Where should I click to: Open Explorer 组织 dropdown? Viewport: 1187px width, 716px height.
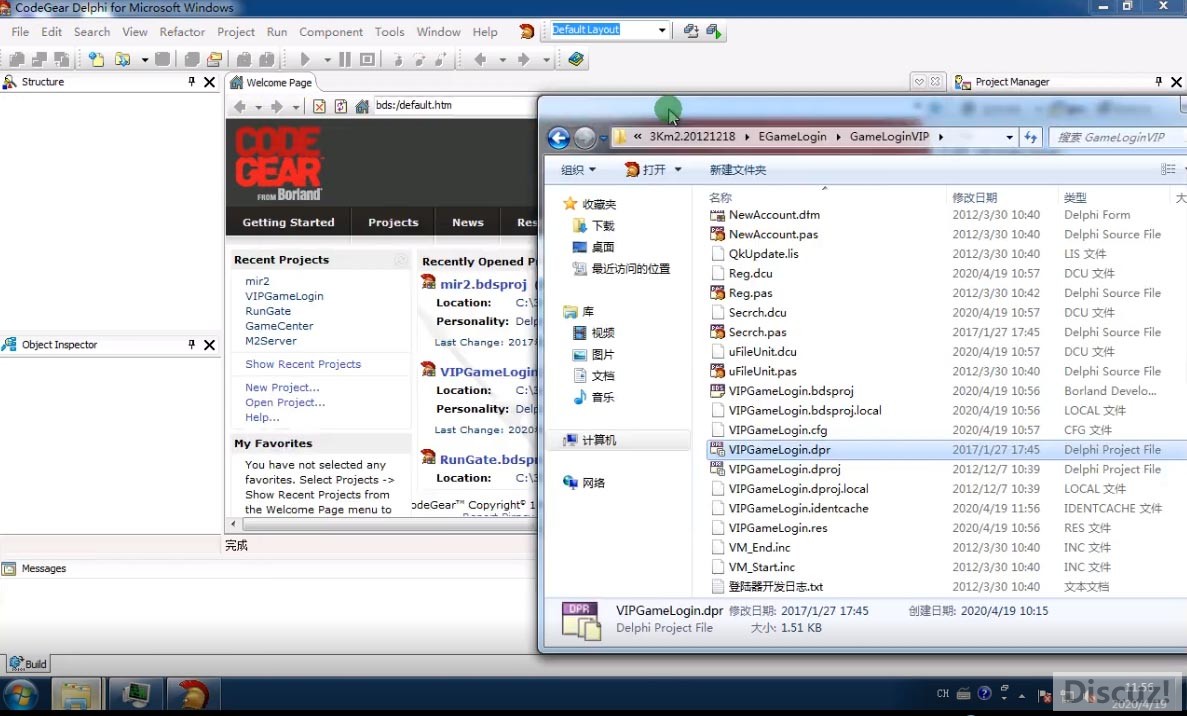(578, 170)
